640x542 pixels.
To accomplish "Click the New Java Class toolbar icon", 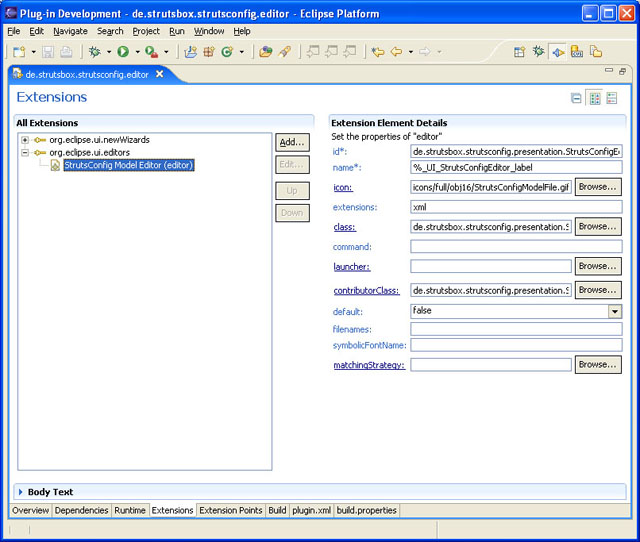I will 227,52.
